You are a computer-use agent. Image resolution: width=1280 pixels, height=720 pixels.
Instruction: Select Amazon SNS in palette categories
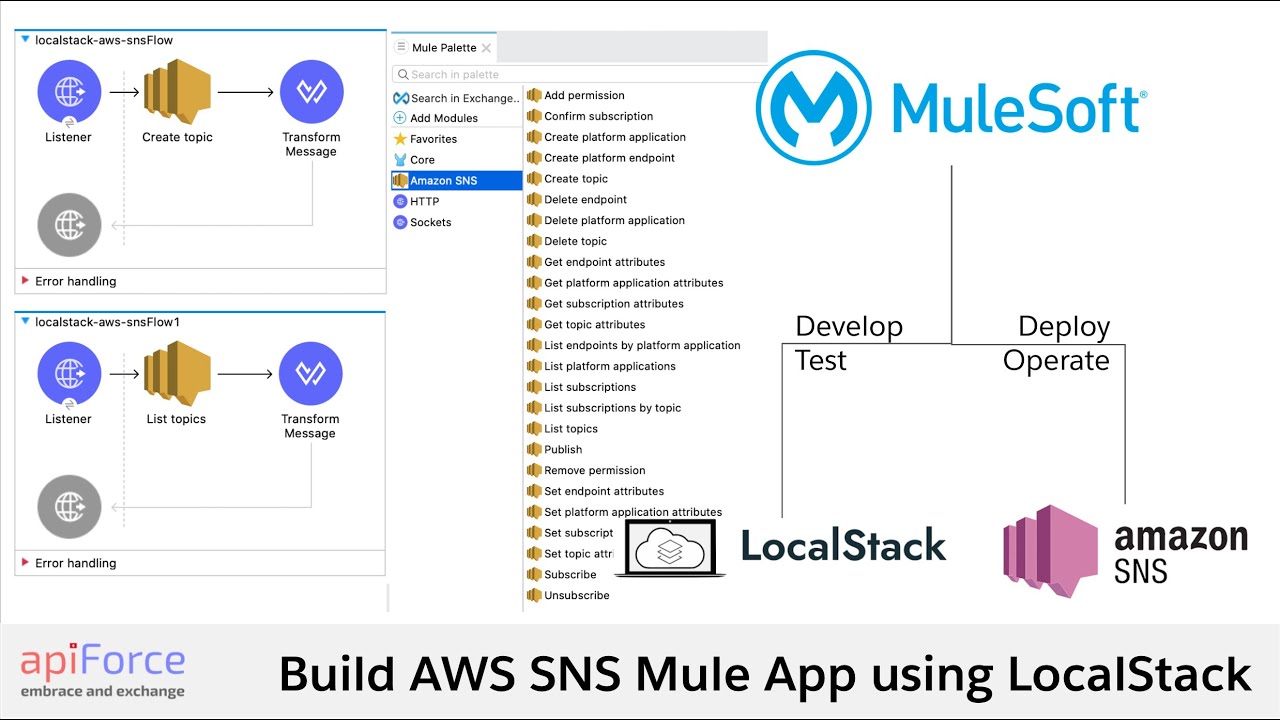point(457,181)
